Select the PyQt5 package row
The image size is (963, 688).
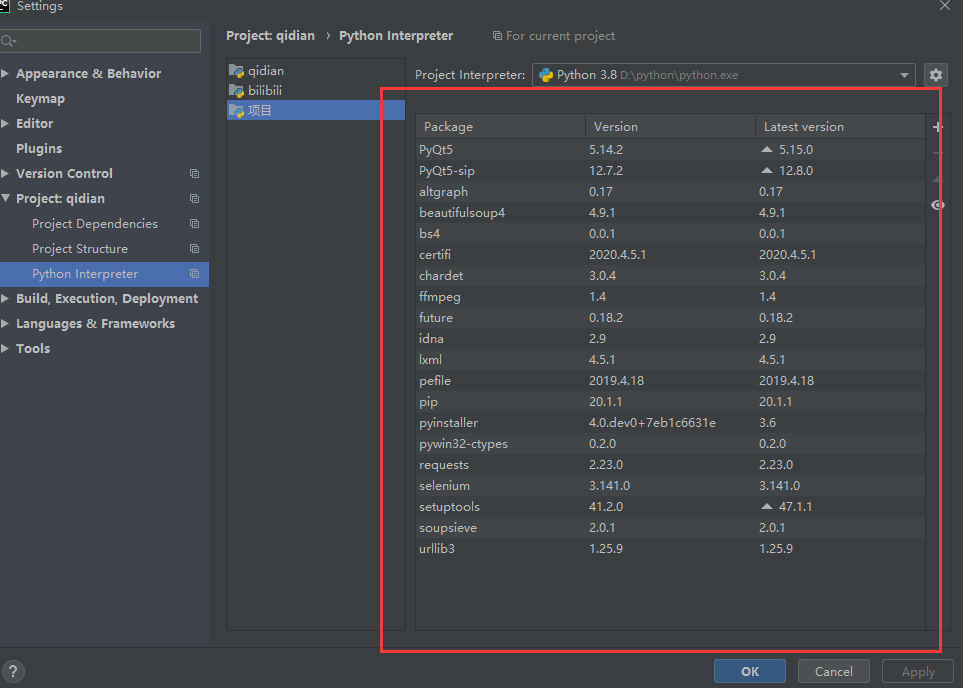[671, 149]
